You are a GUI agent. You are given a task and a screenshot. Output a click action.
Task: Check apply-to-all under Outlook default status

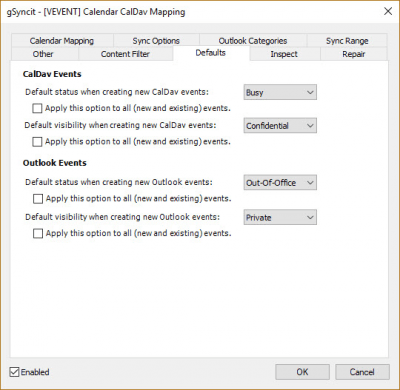[x=38, y=199]
